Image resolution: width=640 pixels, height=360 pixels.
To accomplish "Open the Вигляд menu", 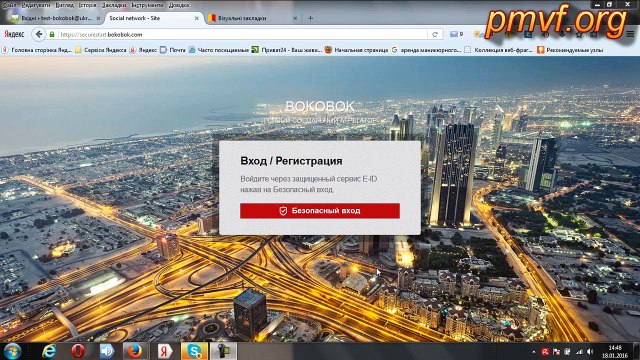I will [64, 5].
